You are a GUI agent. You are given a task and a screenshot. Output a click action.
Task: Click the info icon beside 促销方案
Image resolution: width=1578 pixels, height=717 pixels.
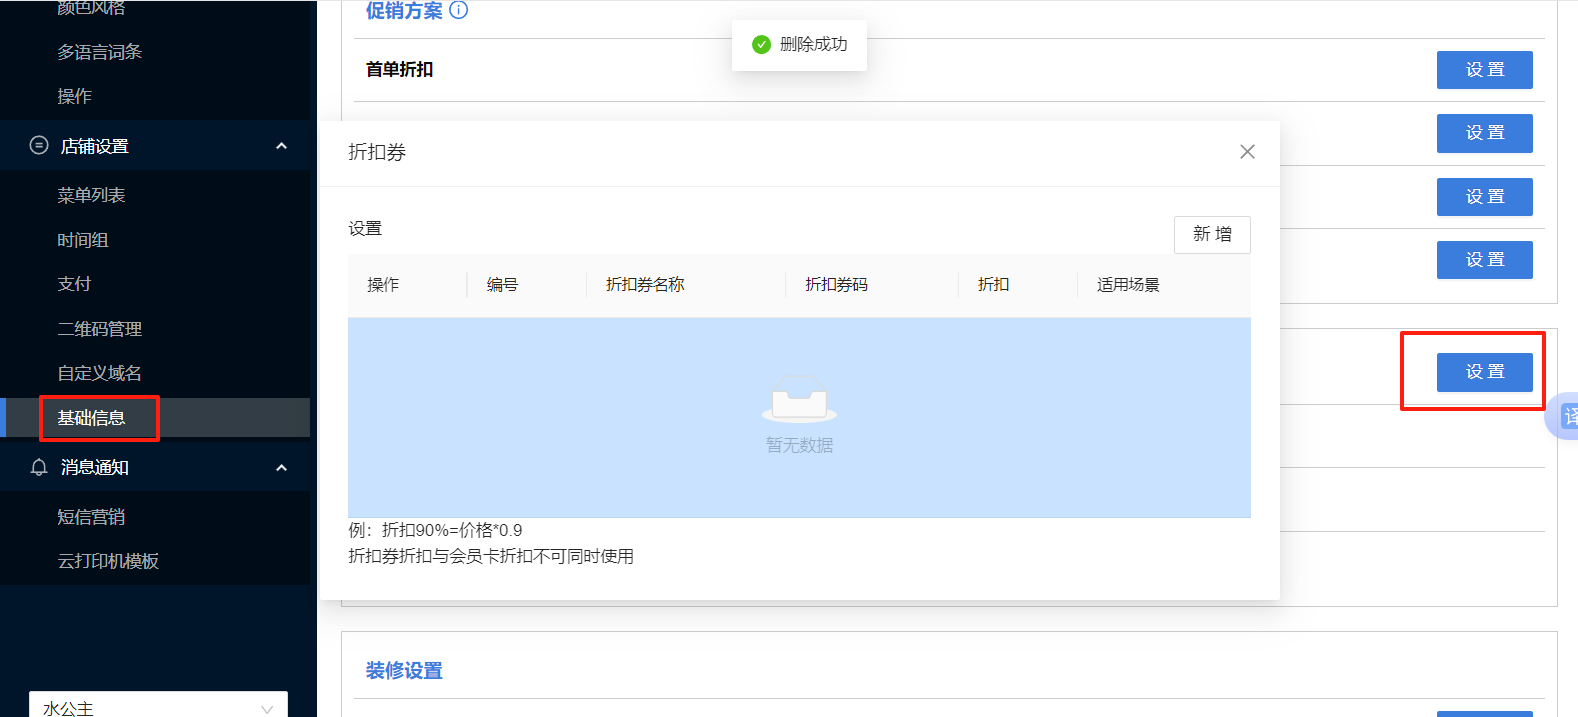tap(459, 10)
